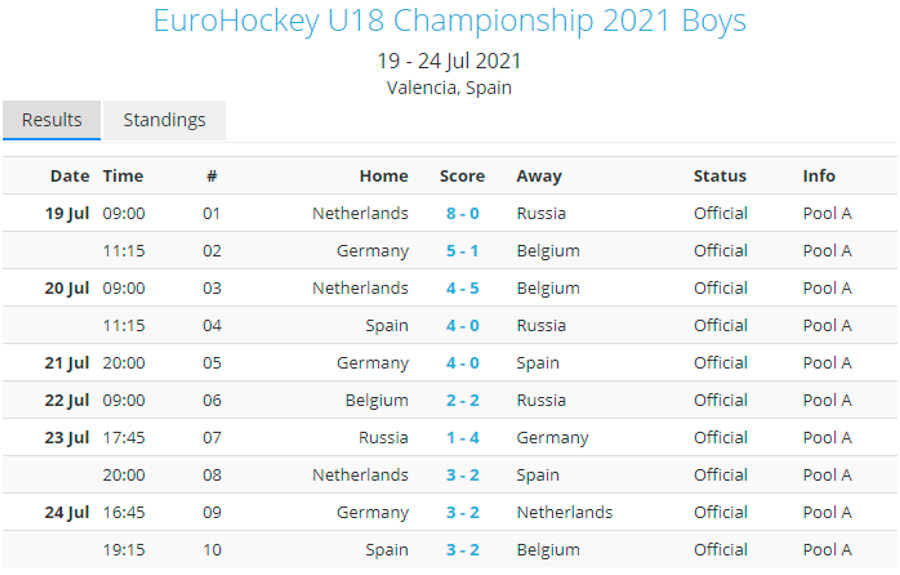The width and height of the screenshot is (900, 575).
Task: Switch to the Standings tab
Action: (164, 120)
